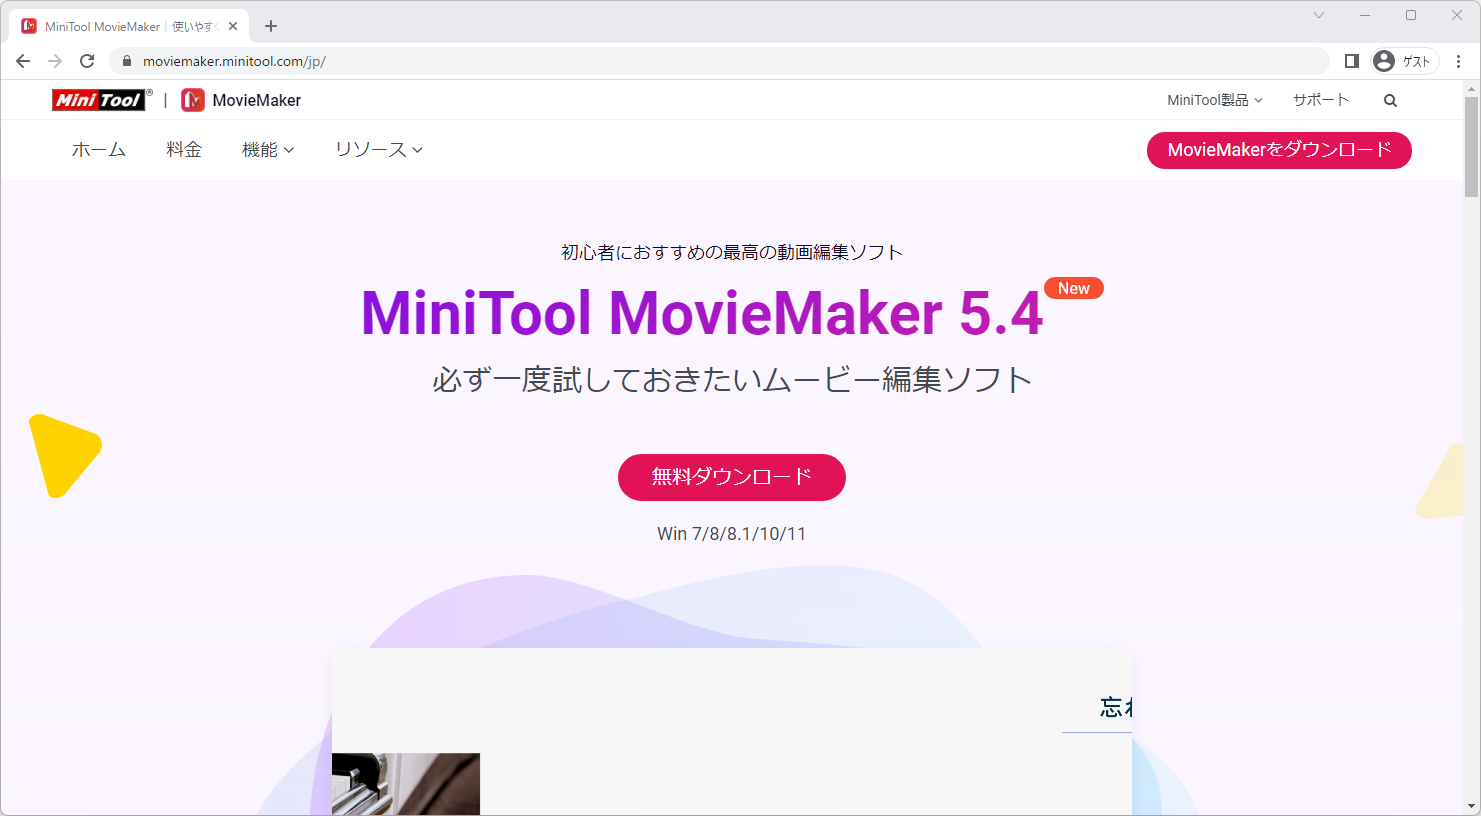Viewport: 1481px width, 816px height.
Task: Click the browser reload icon
Action: (87, 61)
